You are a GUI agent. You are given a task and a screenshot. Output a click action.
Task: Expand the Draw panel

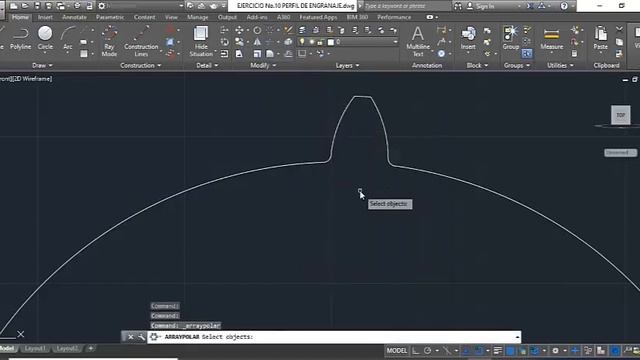(42, 65)
